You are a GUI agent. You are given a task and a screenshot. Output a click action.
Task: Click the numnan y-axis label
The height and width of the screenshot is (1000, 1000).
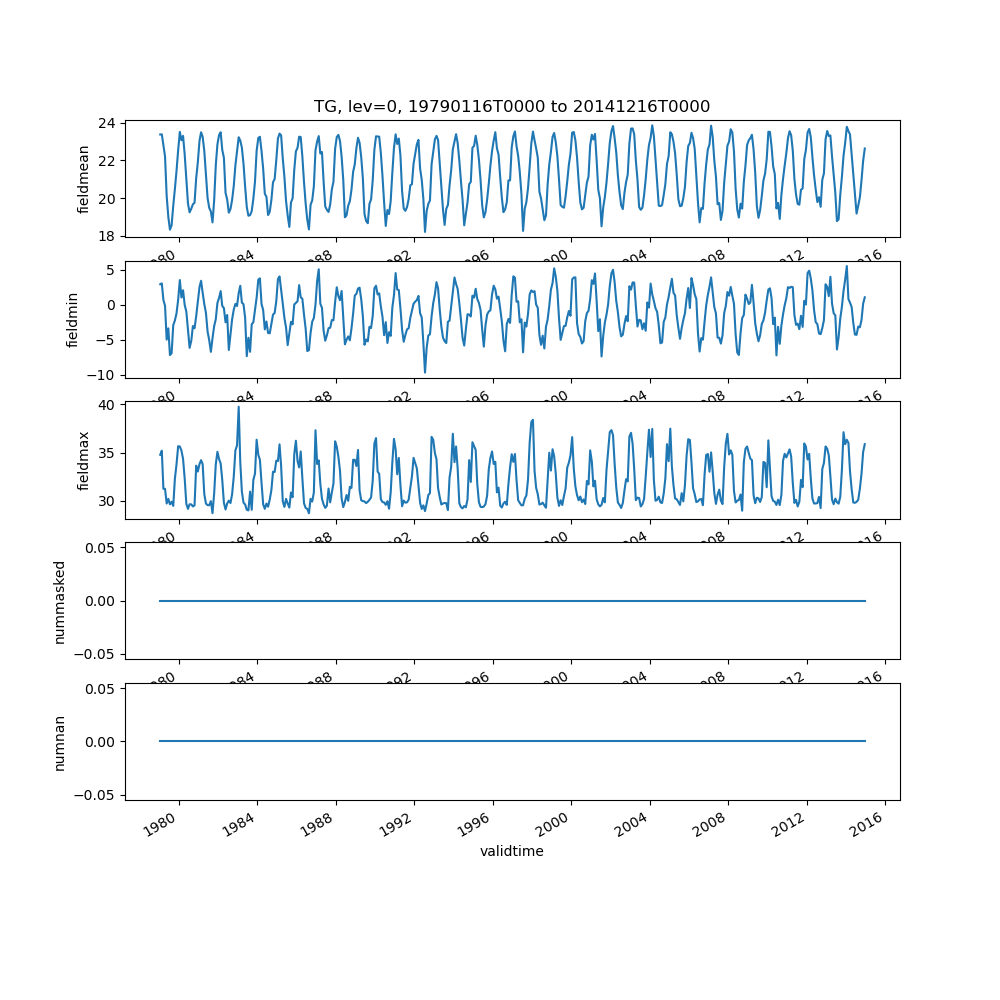click(59, 741)
